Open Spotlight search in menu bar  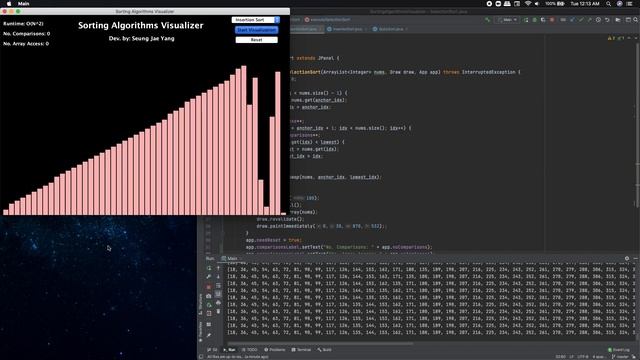609,3
